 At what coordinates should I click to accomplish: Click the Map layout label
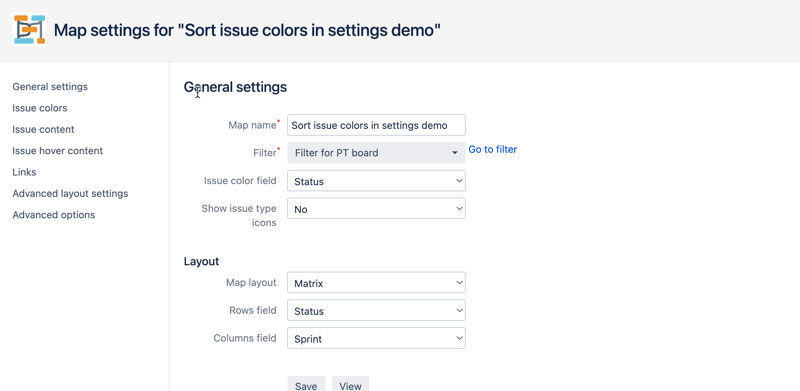coord(251,282)
